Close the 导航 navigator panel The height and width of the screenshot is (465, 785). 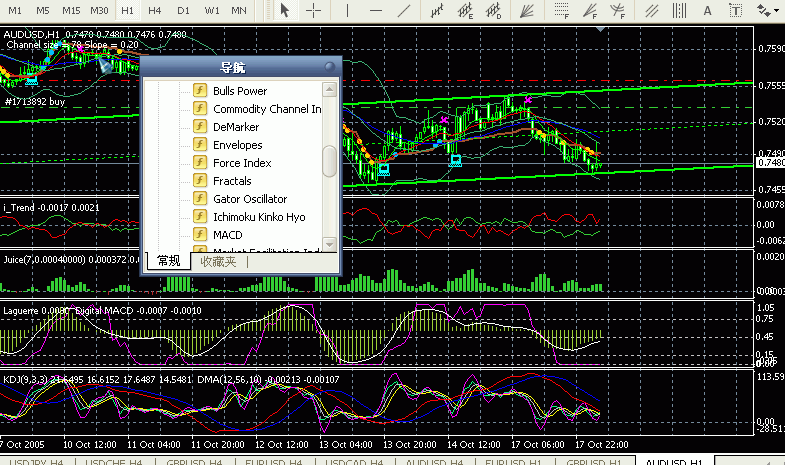(x=330, y=68)
